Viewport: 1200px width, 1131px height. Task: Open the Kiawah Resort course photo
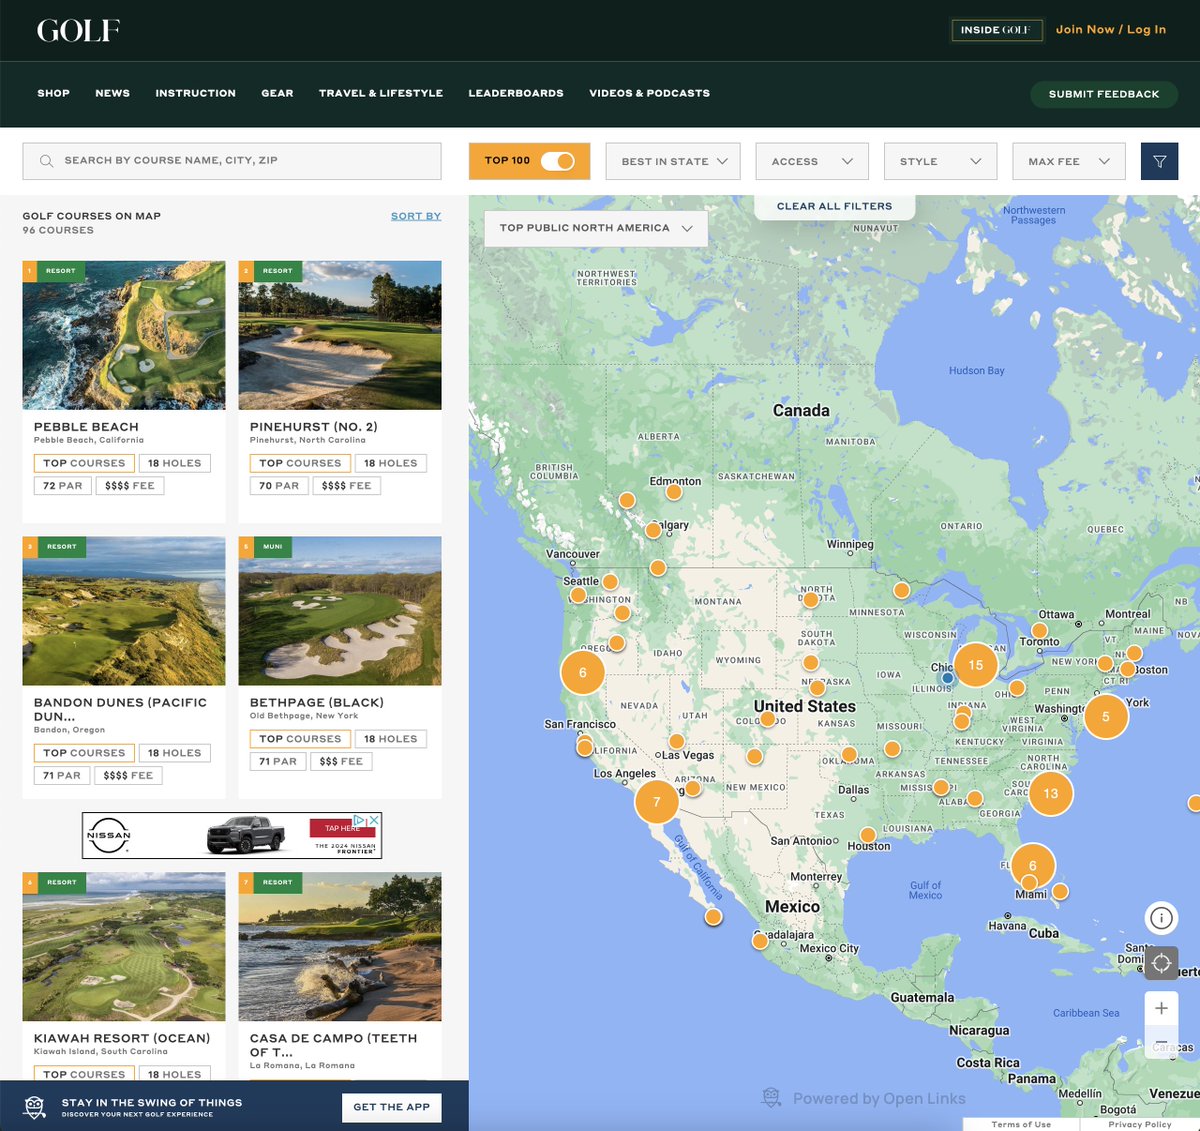click(124, 947)
